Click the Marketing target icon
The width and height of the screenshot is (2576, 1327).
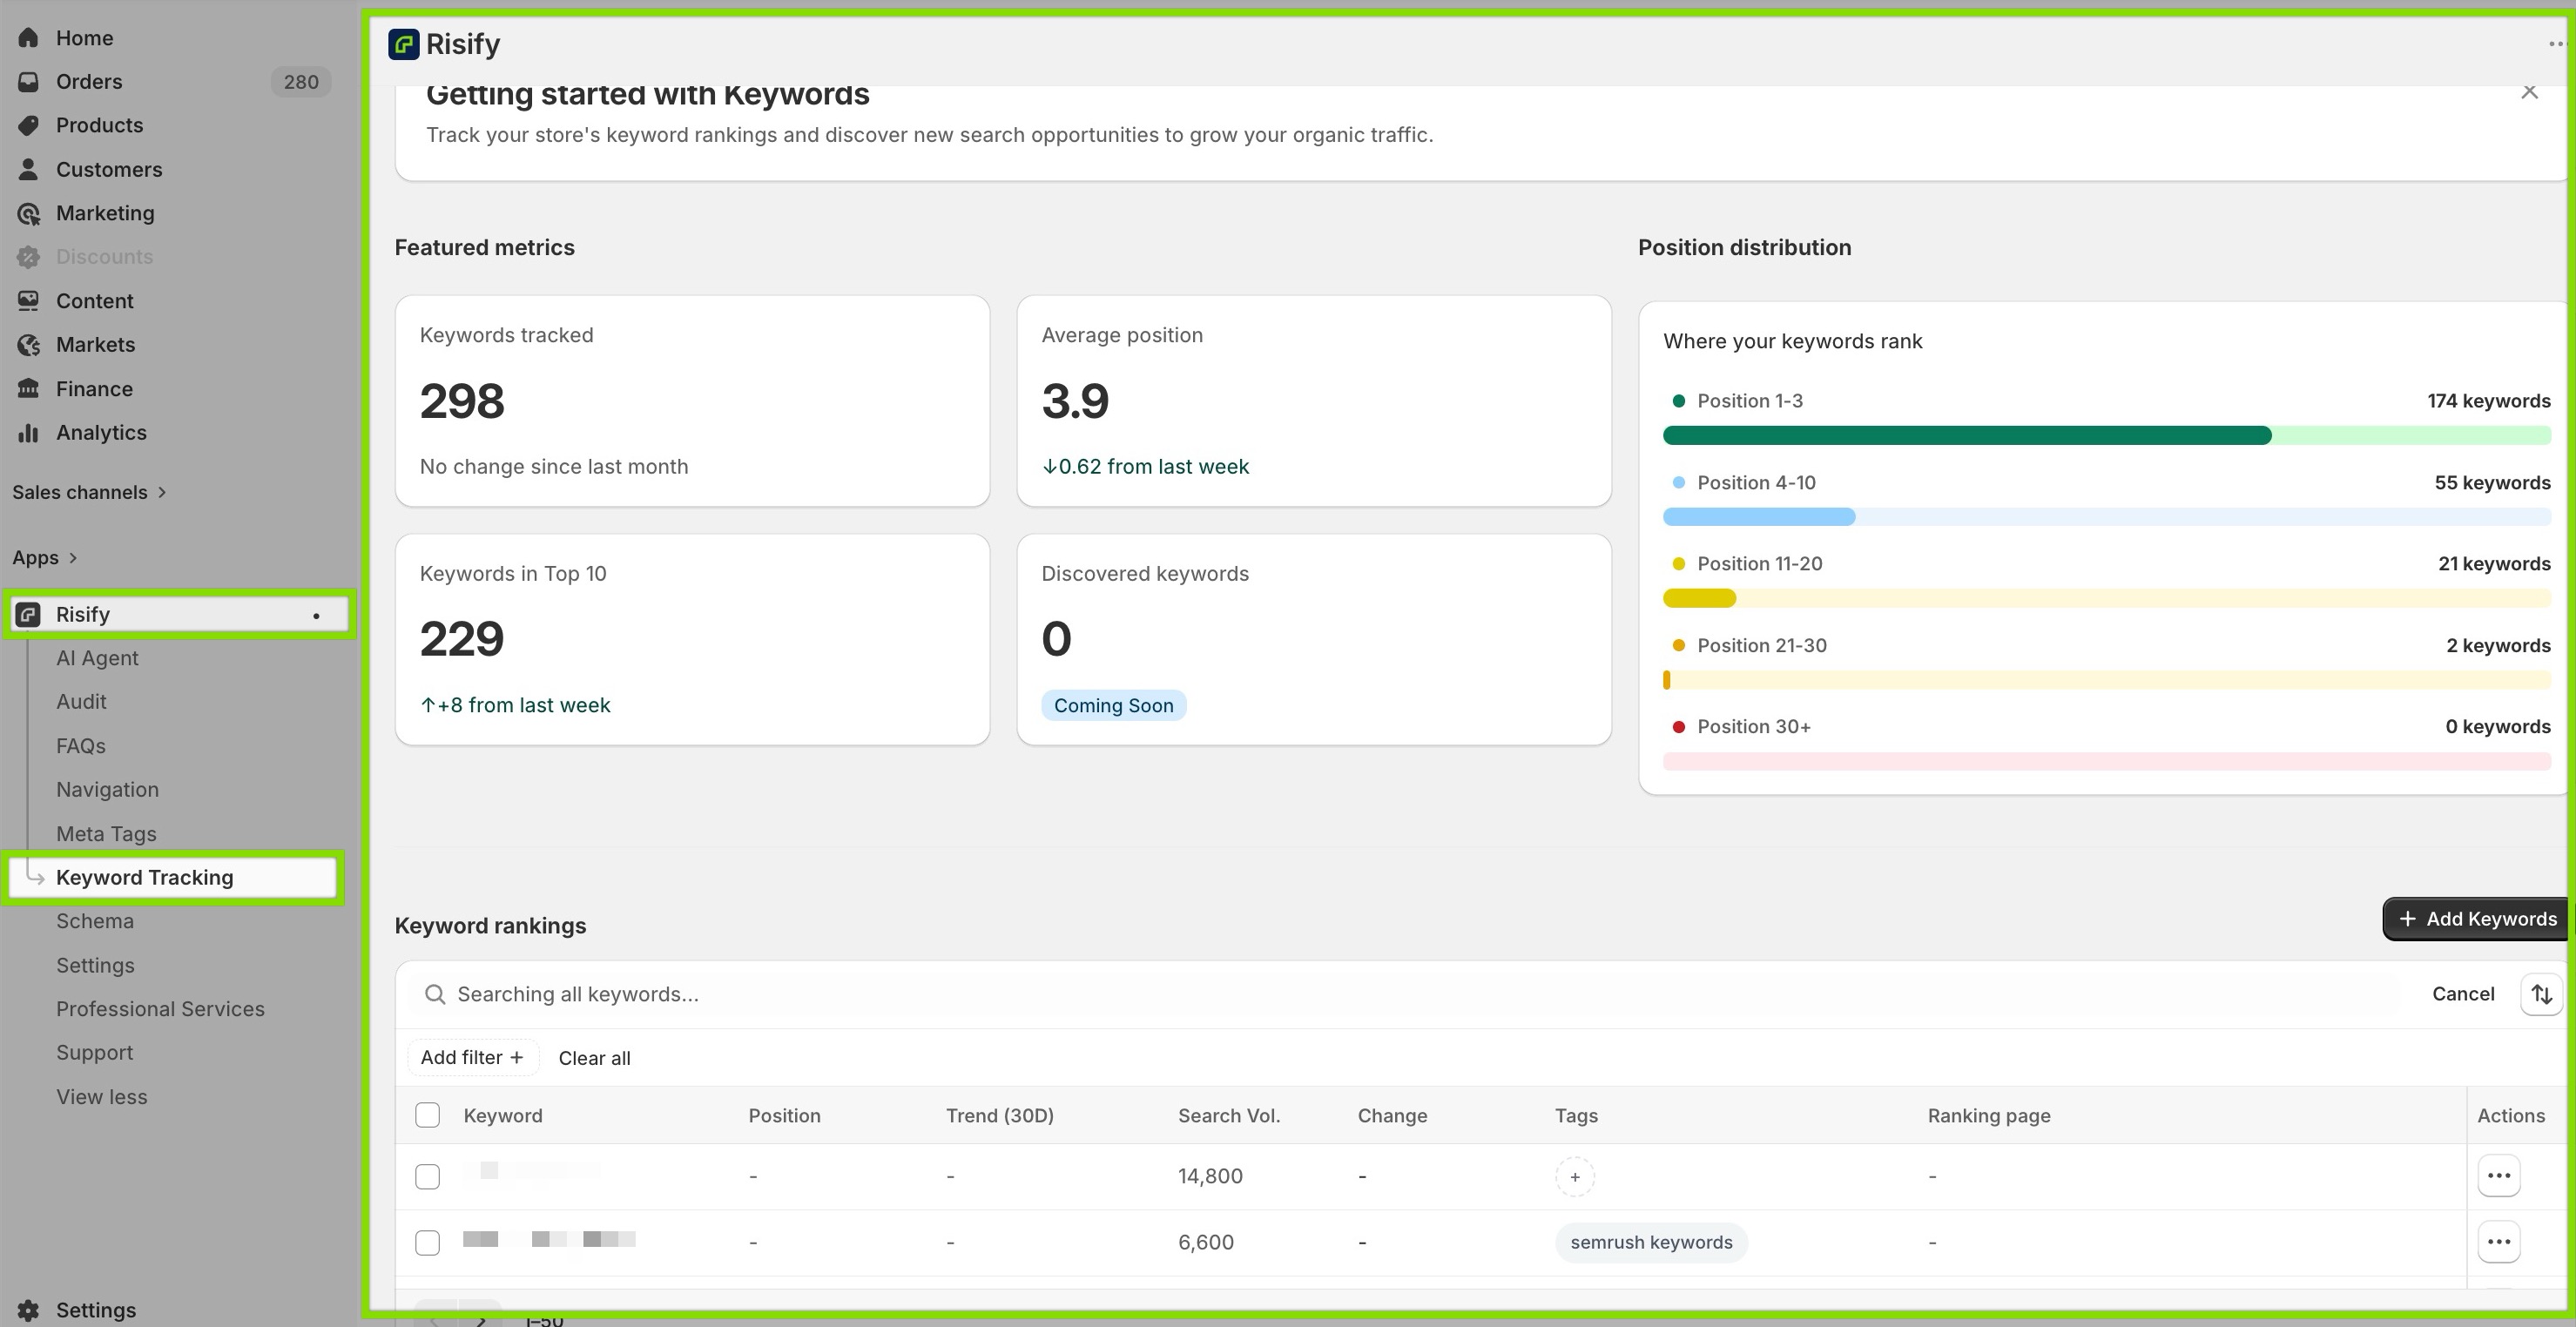(28, 213)
